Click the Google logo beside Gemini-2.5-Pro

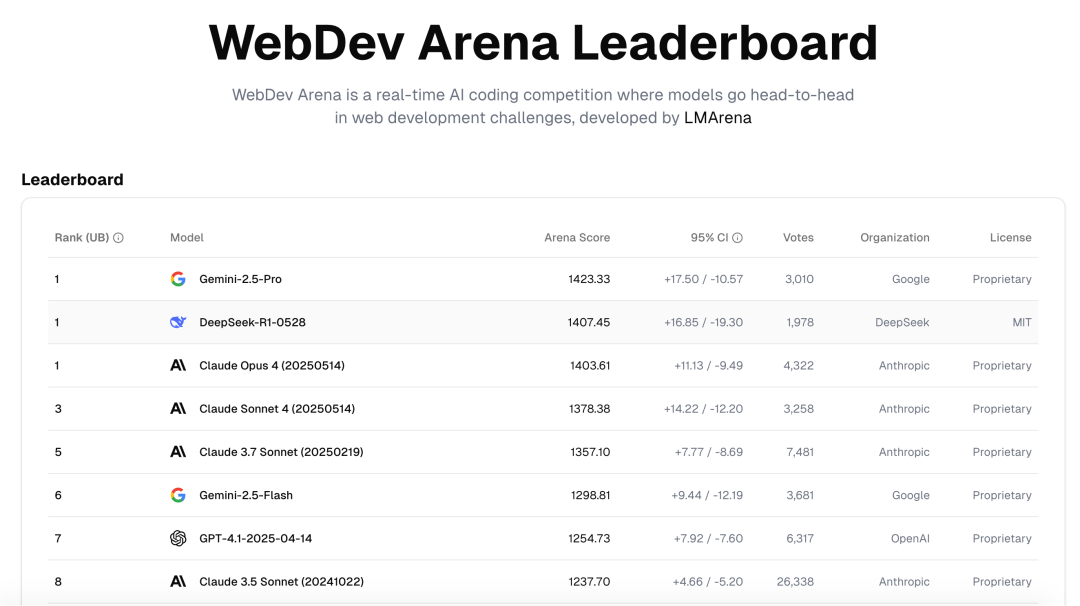pyautogui.click(x=178, y=279)
